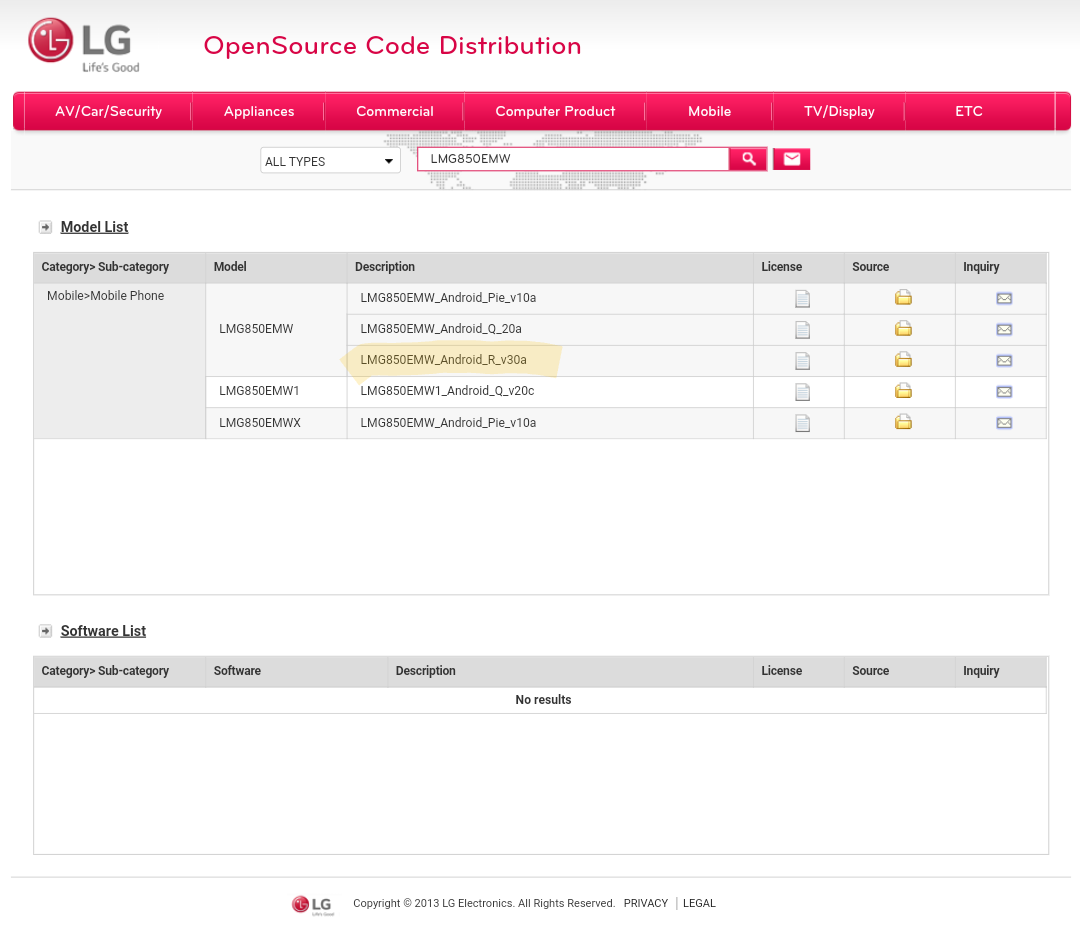Click the Software List heading link
Image resolution: width=1080 pixels, height=934 pixels.
click(x=103, y=631)
